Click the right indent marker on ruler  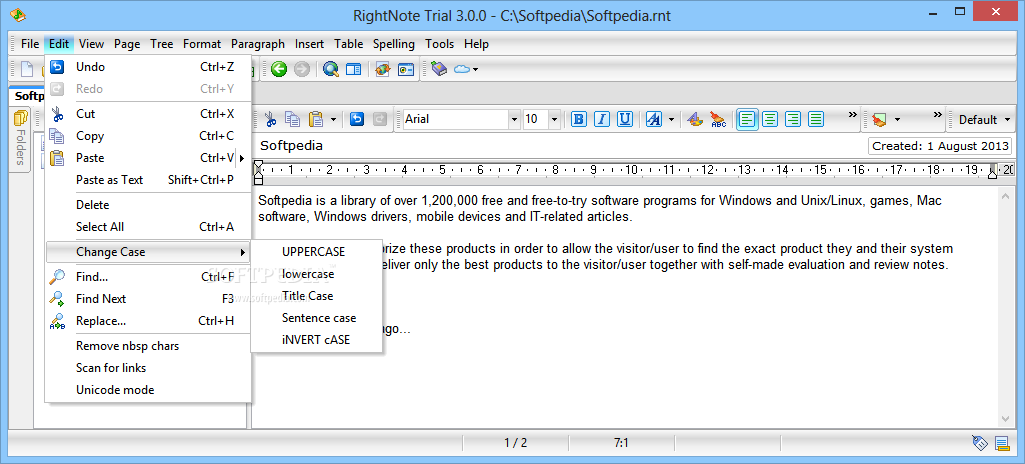point(992,172)
